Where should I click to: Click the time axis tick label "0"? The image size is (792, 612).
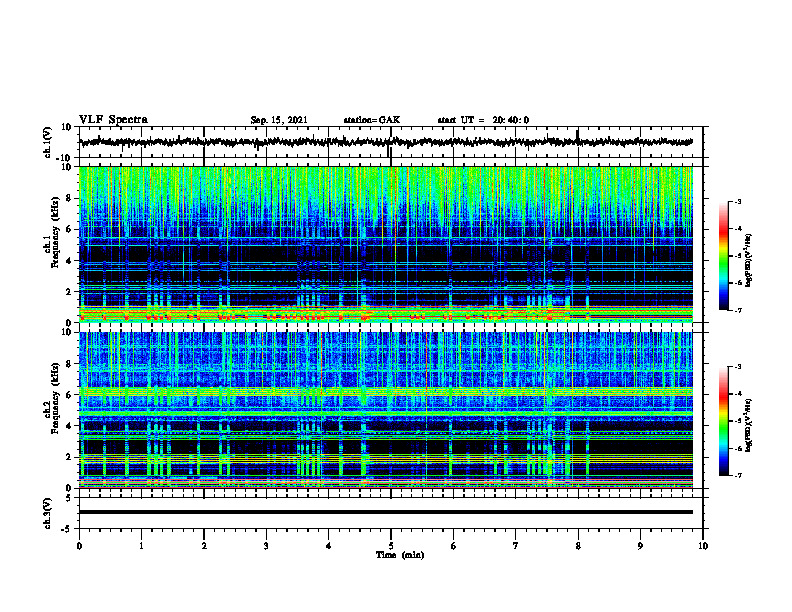[x=79, y=546]
